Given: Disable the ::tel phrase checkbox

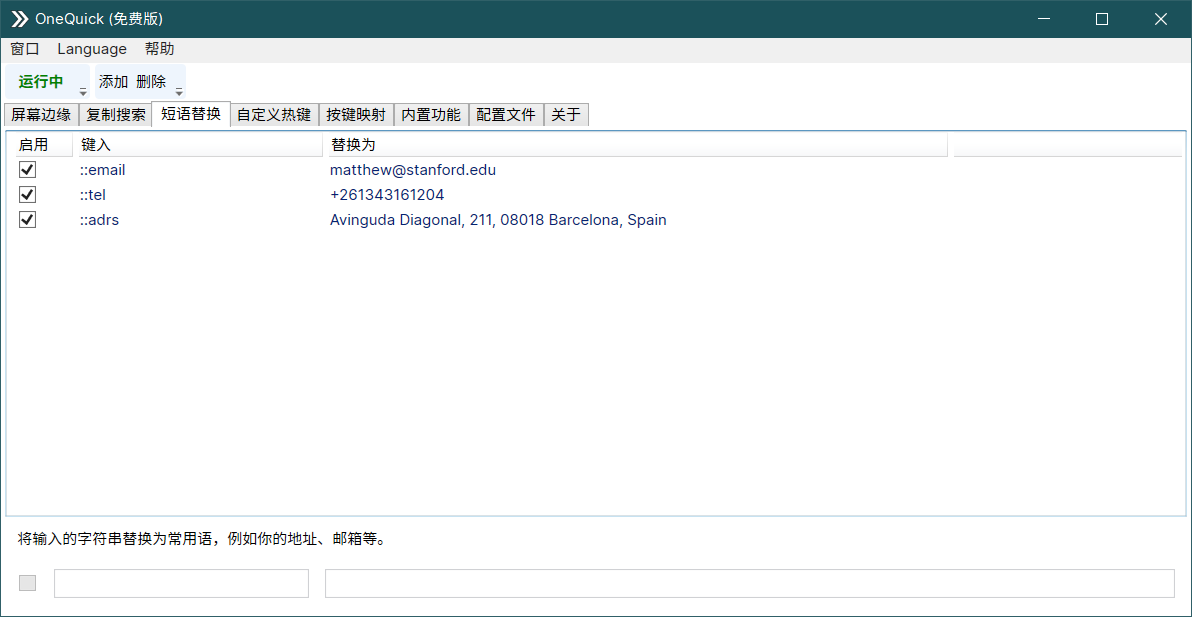Looking at the screenshot, I should pos(27,194).
